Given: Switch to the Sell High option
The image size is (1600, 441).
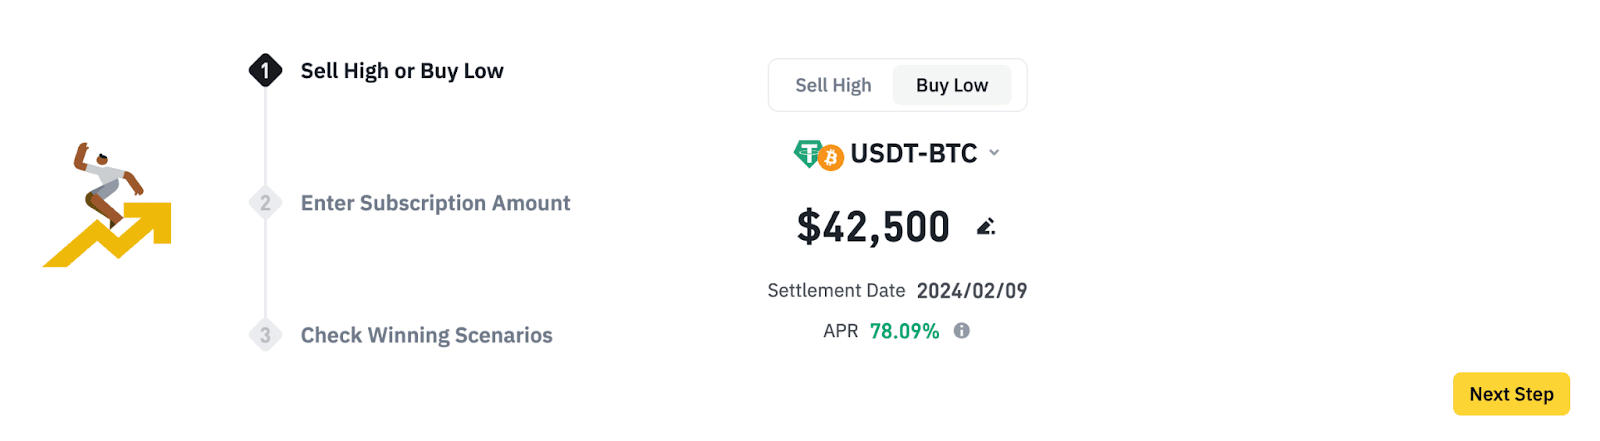Looking at the screenshot, I should coord(833,86).
